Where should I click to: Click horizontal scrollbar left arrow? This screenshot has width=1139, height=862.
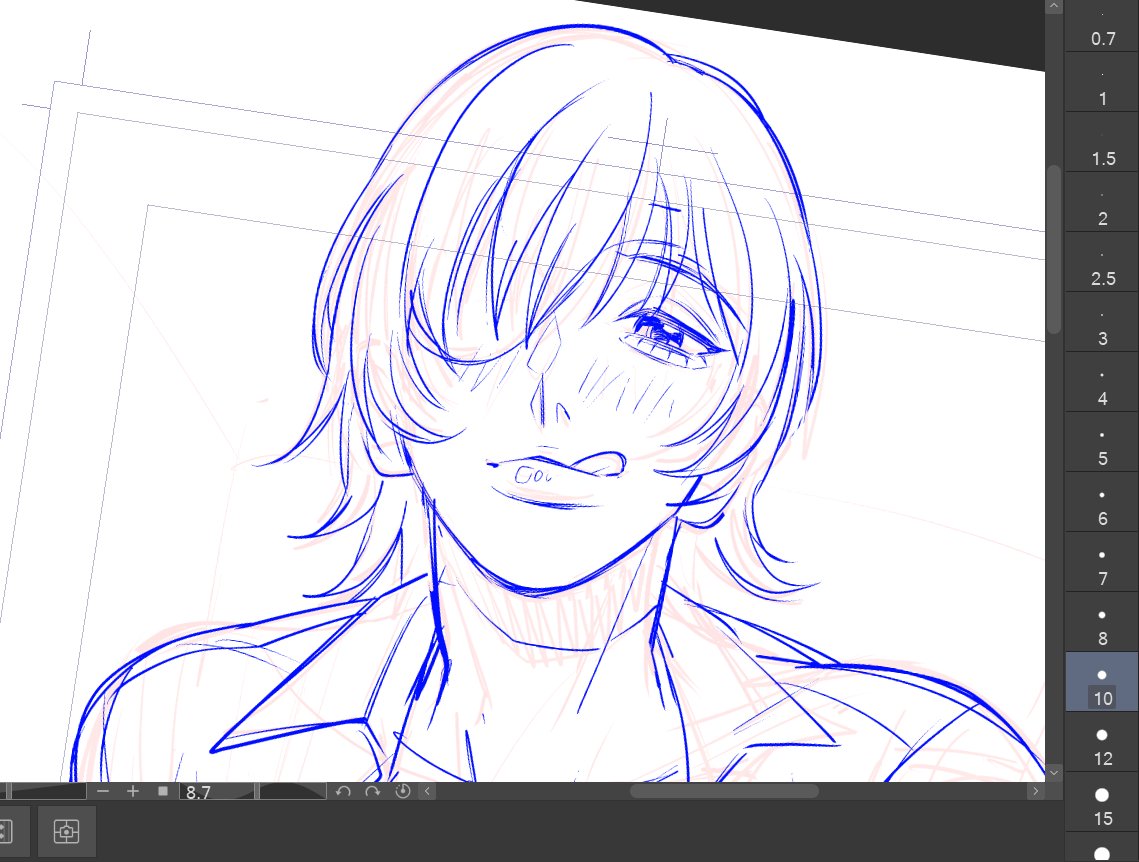pos(427,791)
